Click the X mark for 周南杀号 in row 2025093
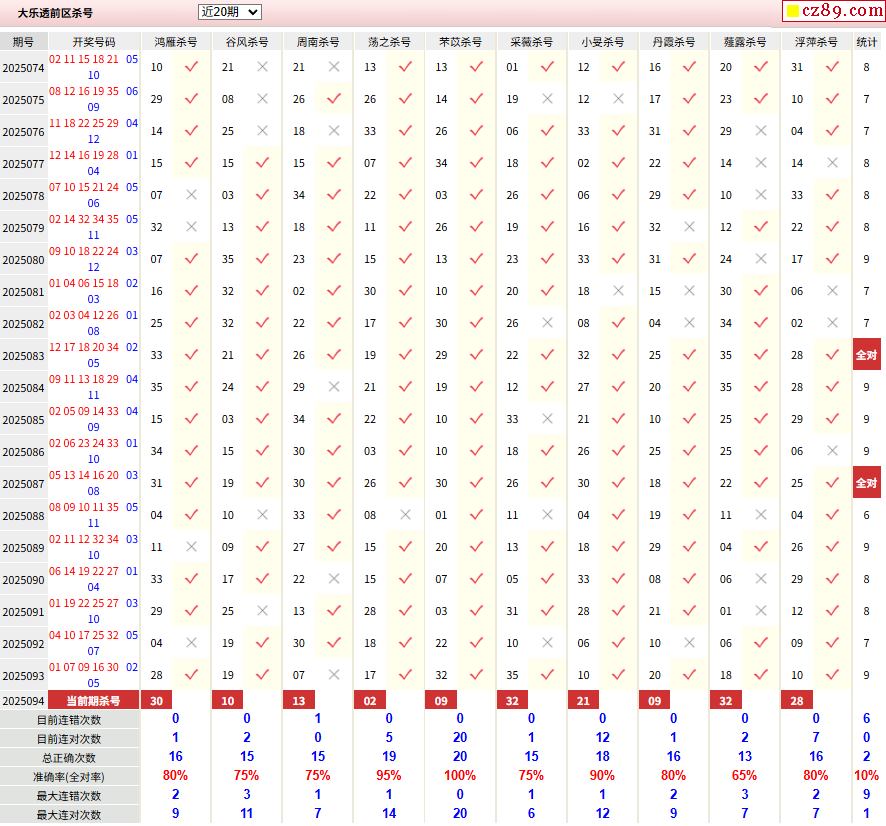 pyautogui.click(x=334, y=675)
